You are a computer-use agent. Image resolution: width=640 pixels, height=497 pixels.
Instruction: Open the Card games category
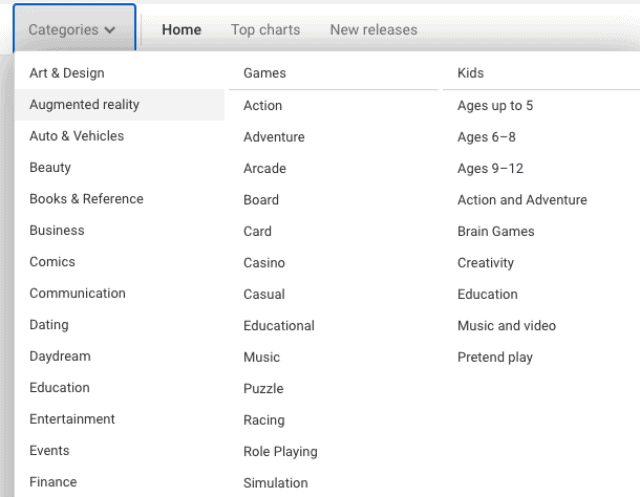tap(257, 231)
